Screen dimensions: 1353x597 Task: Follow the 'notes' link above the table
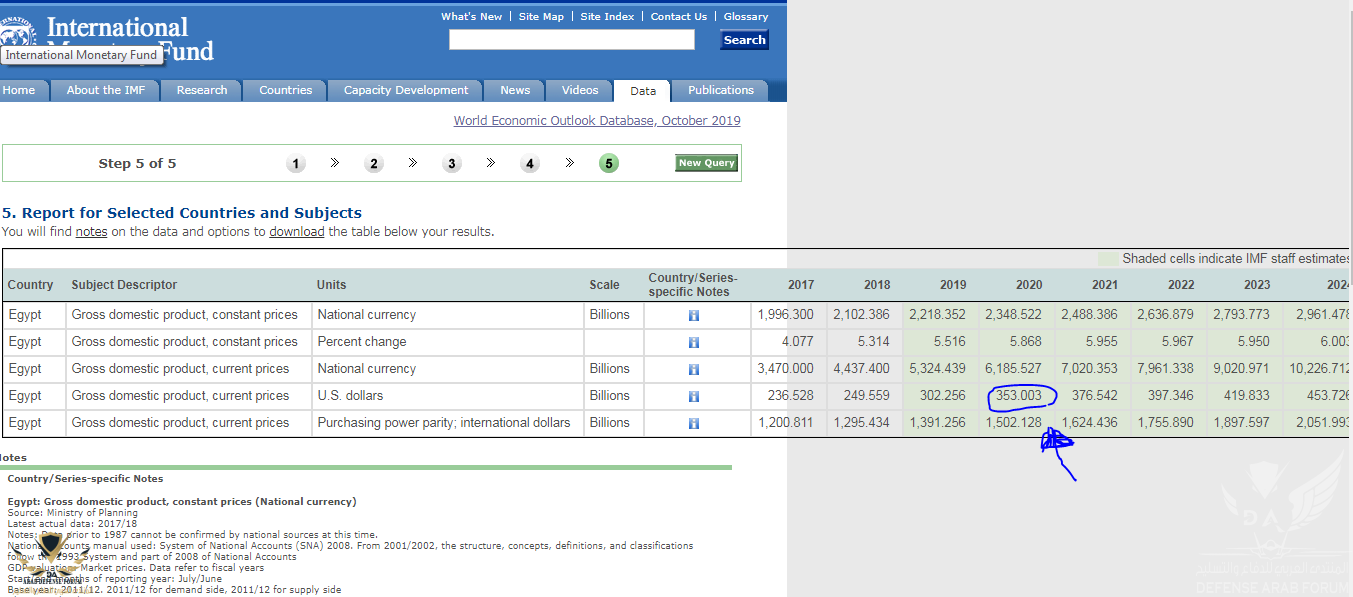coord(91,232)
